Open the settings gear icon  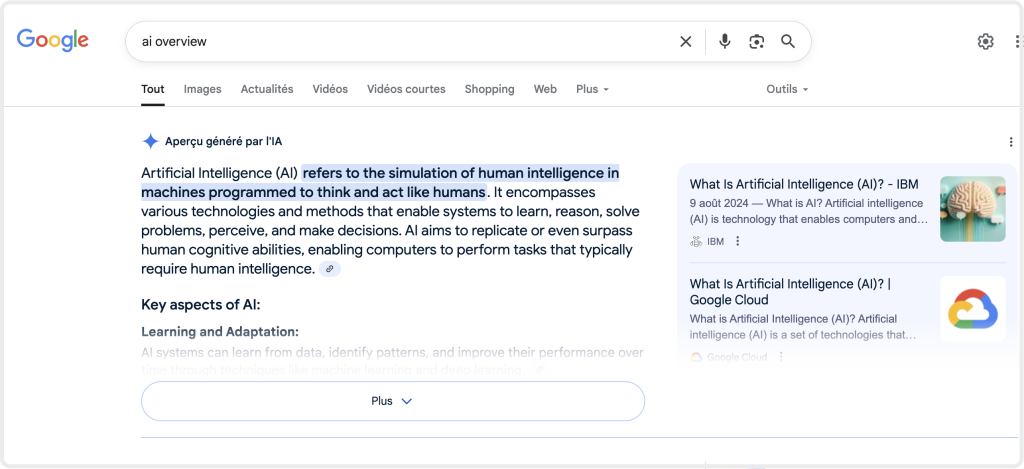[985, 41]
